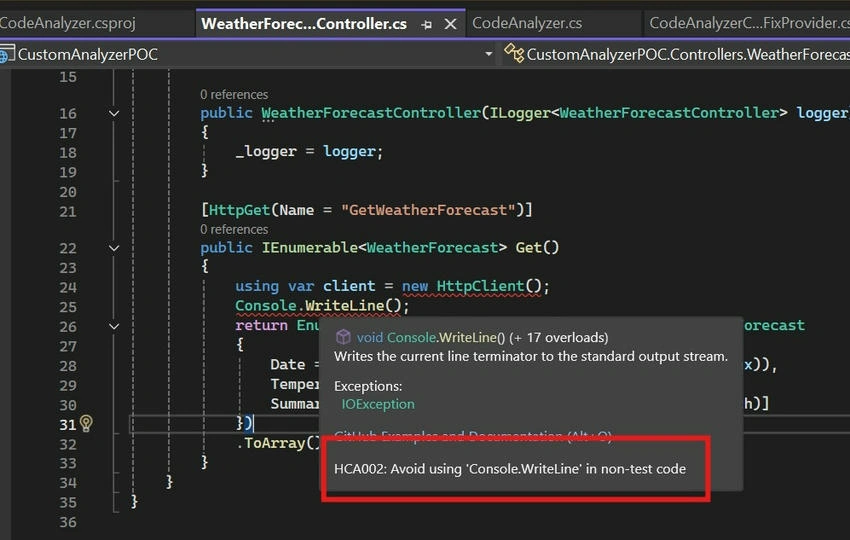
Task: Click the class icon beside CustomAnalyzerPOC.Controllers
Action: [513, 53]
